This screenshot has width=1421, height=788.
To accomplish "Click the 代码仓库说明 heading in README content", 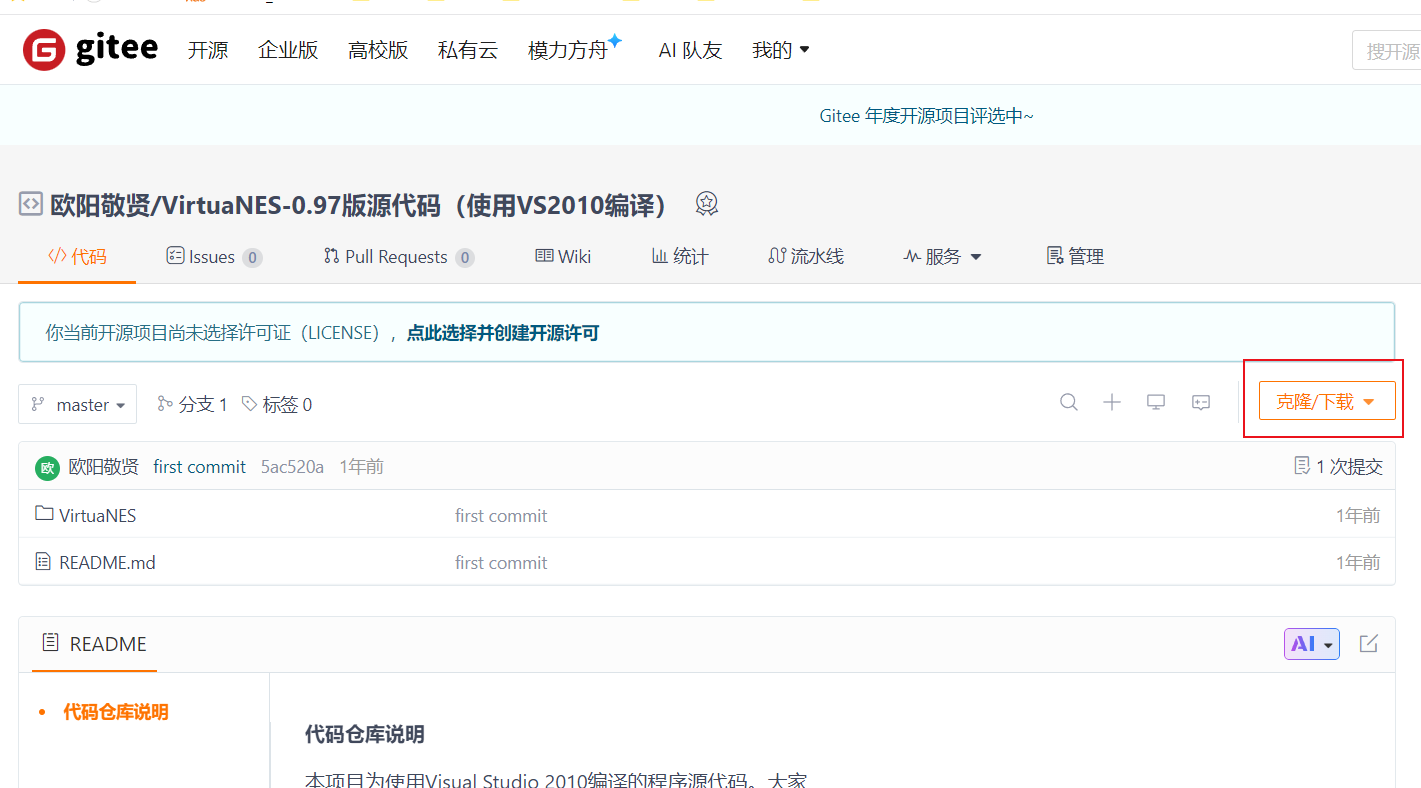I will click(x=365, y=735).
